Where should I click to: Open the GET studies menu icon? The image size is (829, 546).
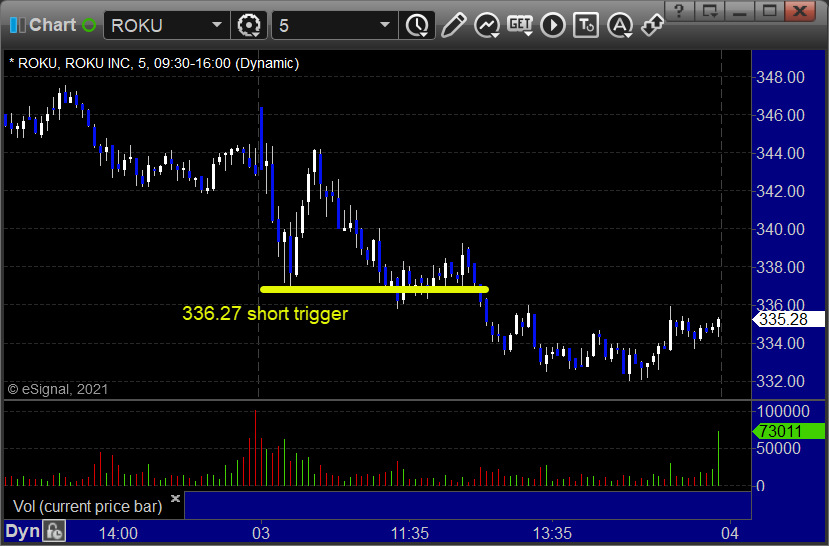[x=520, y=25]
